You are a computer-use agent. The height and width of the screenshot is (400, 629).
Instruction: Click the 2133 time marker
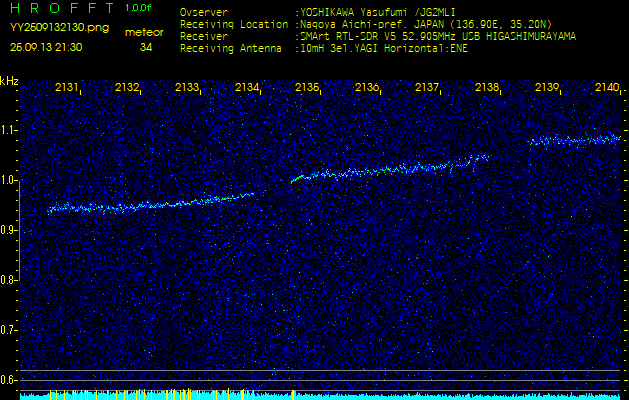coord(187,88)
